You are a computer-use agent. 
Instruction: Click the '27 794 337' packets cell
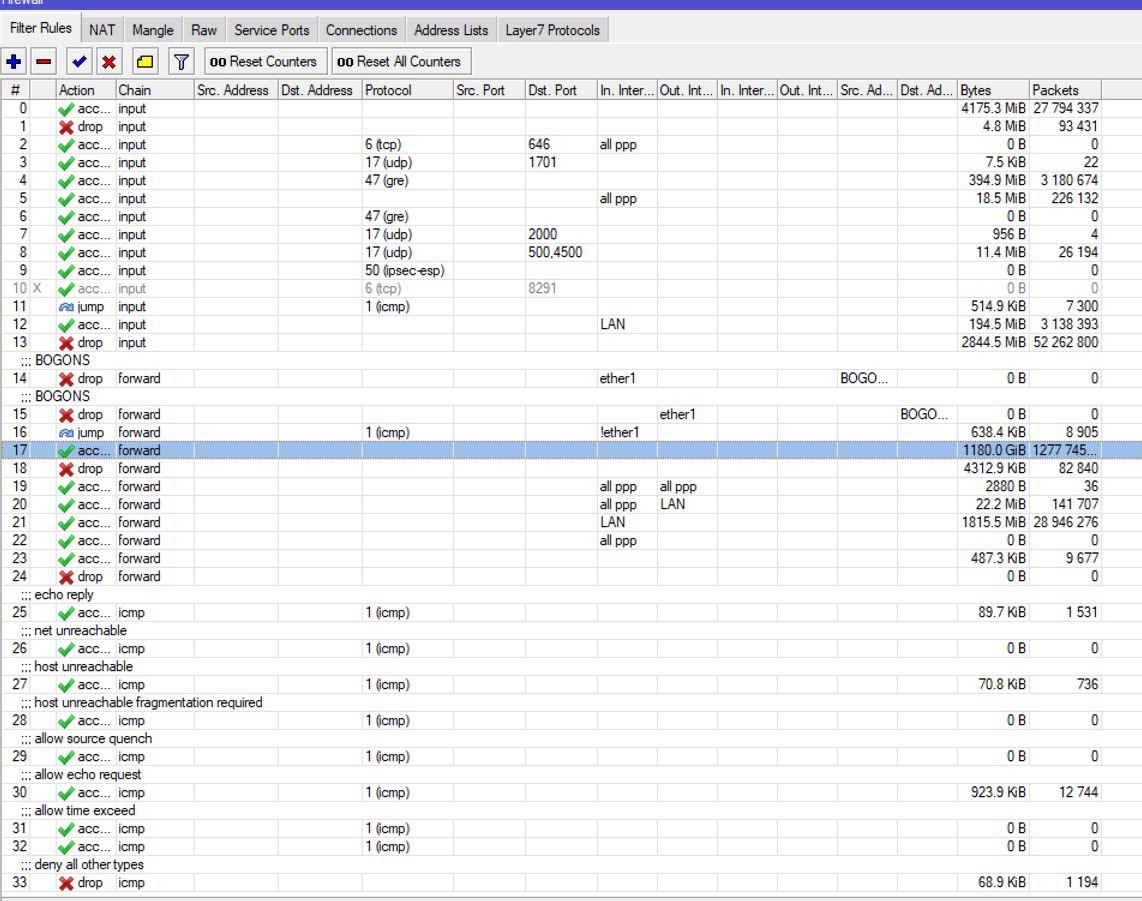[1066, 109]
